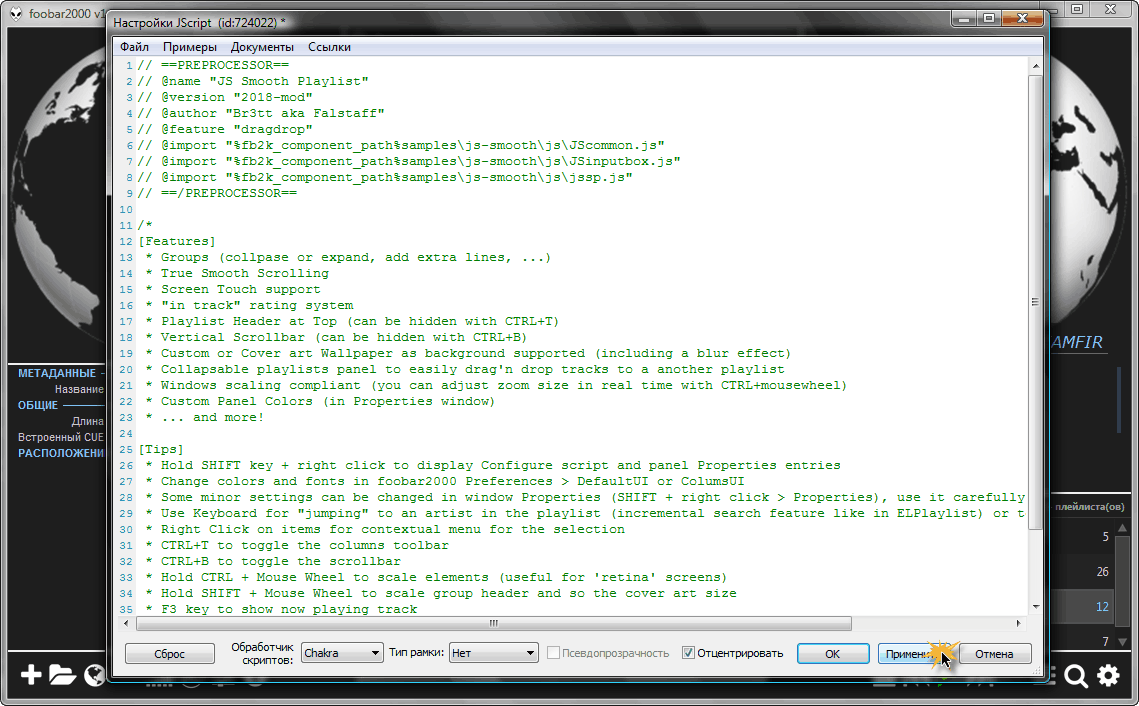The width and height of the screenshot is (1139, 706).
Task: Click the Применить button
Action: (x=913, y=654)
